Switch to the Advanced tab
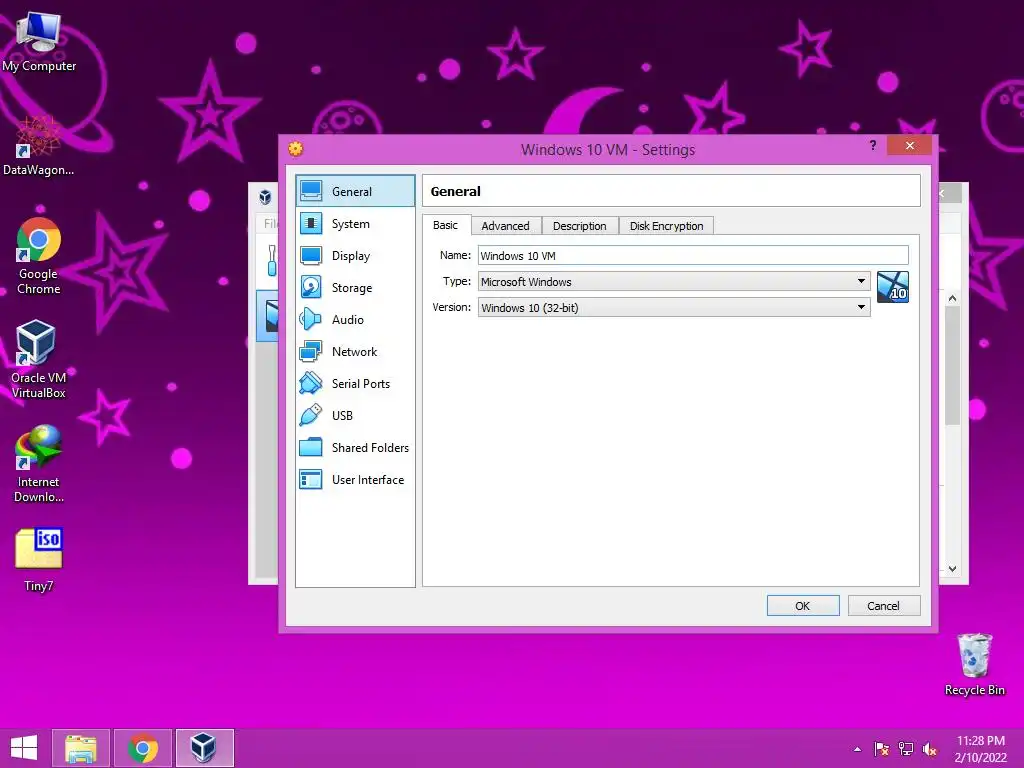The image size is (1024, 768). pos(505,226)
